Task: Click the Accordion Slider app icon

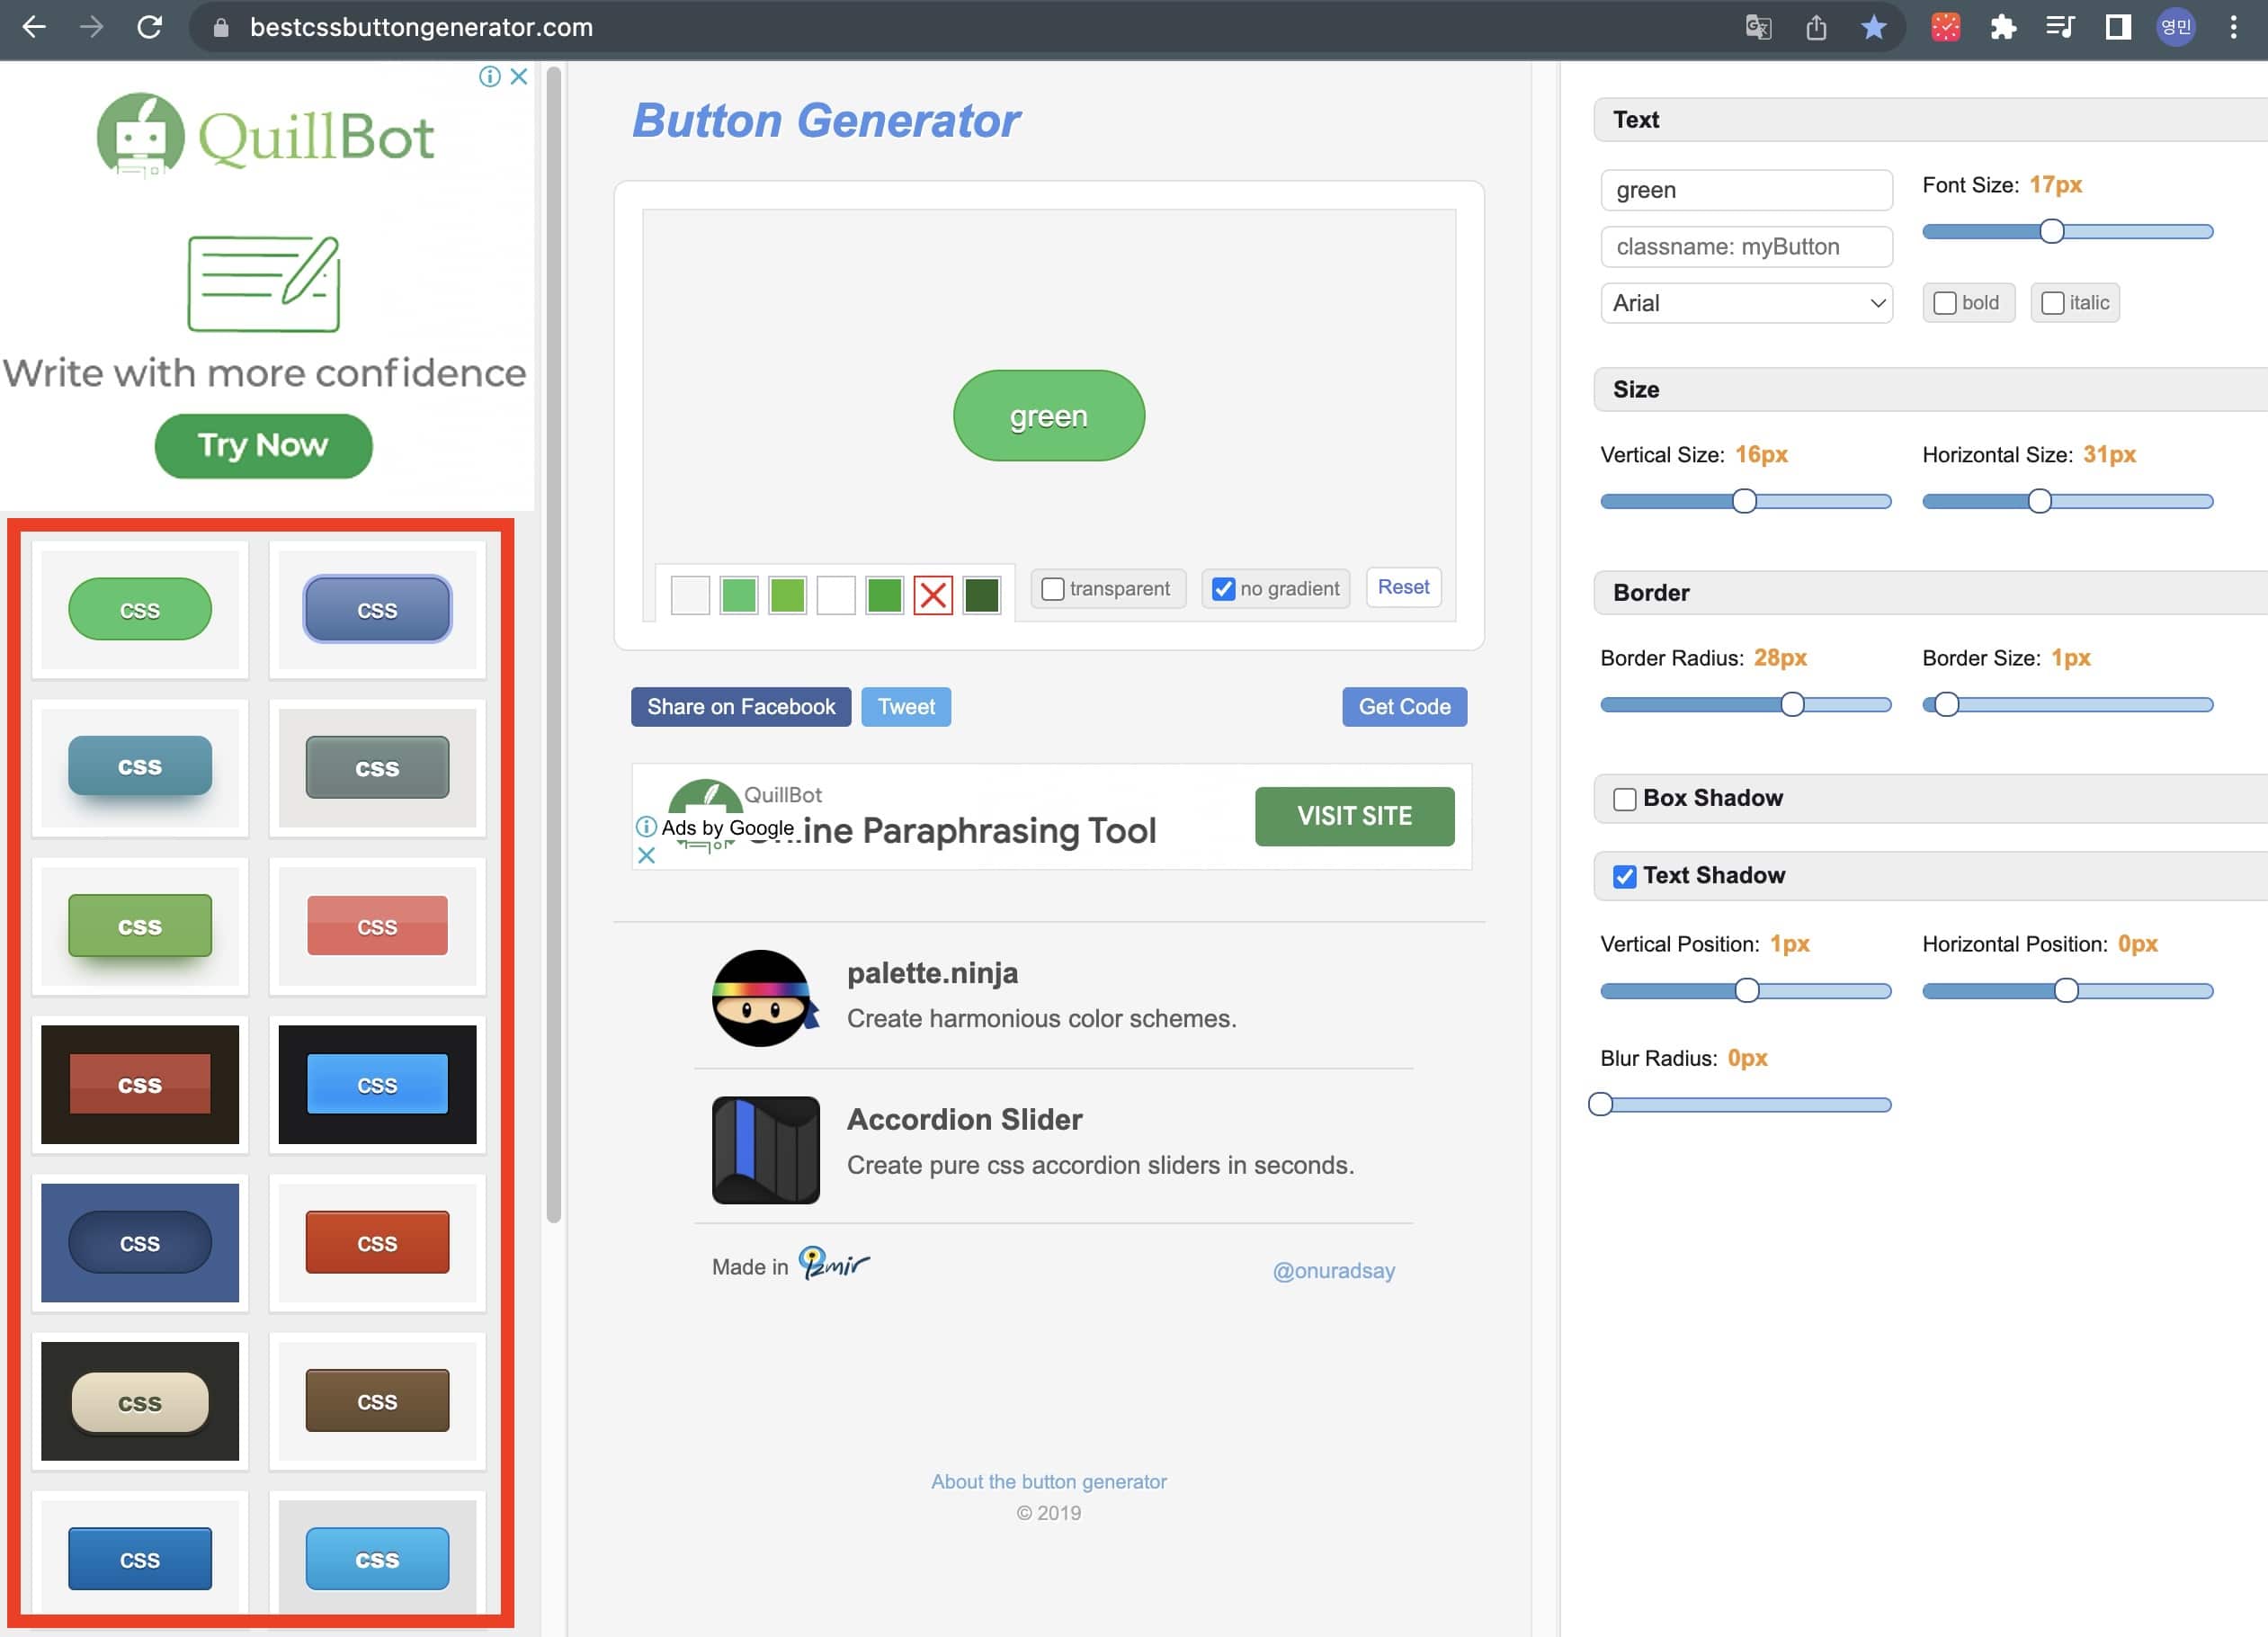Action: [764, 1150]
